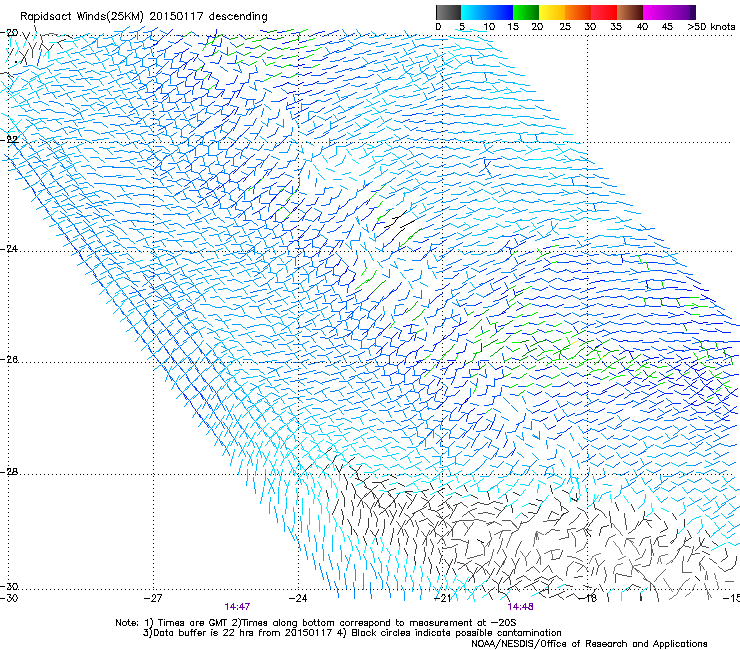Click the dark purple 45-50 knots legend swatch
This screenshot has width=740, height=650.
(682, 12)
